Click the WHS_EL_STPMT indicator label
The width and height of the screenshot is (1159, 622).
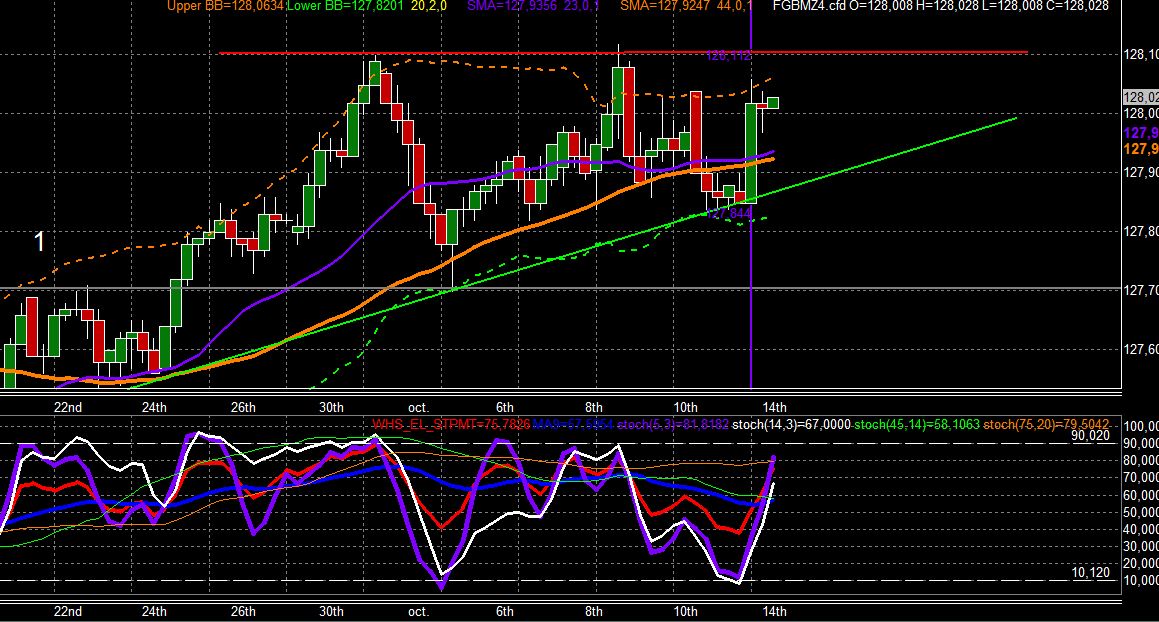click(451, 425)
